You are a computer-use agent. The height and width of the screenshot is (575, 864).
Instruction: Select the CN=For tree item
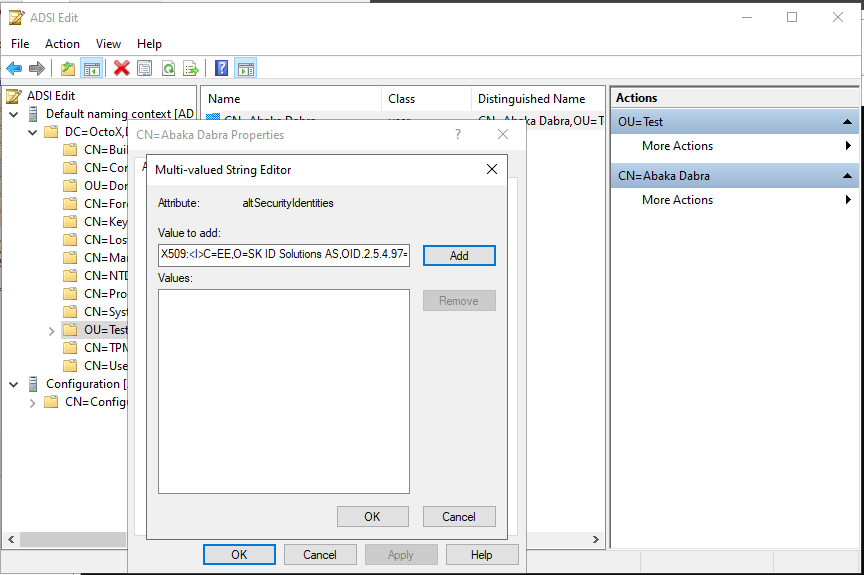click(x=106, y=204)
